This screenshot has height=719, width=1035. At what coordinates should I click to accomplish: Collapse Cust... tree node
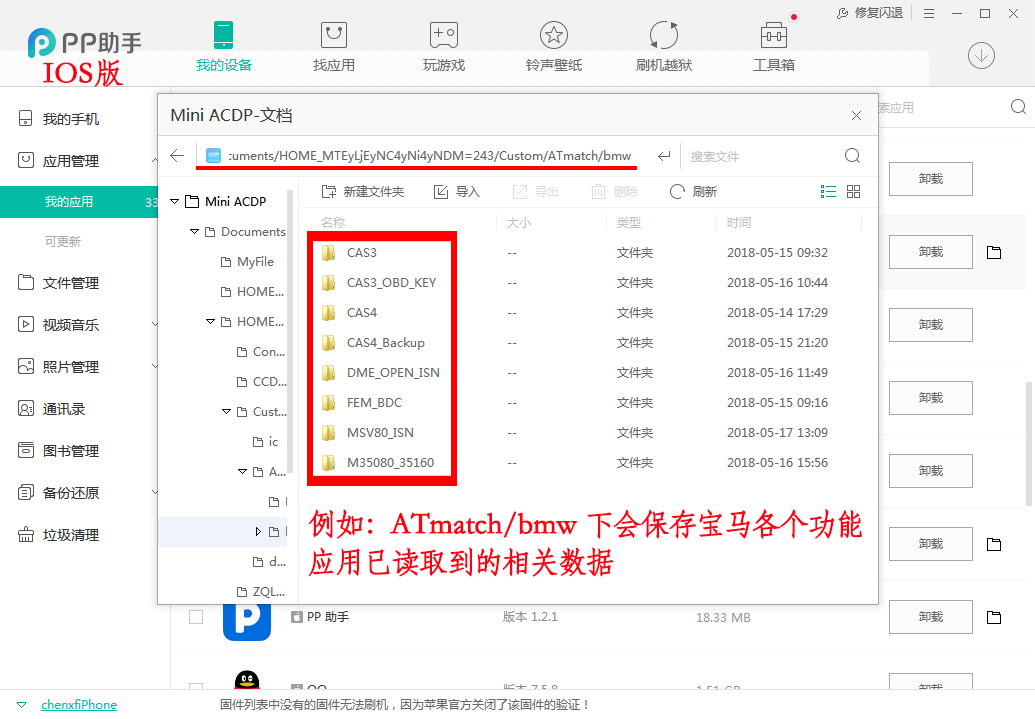(226, 411)
